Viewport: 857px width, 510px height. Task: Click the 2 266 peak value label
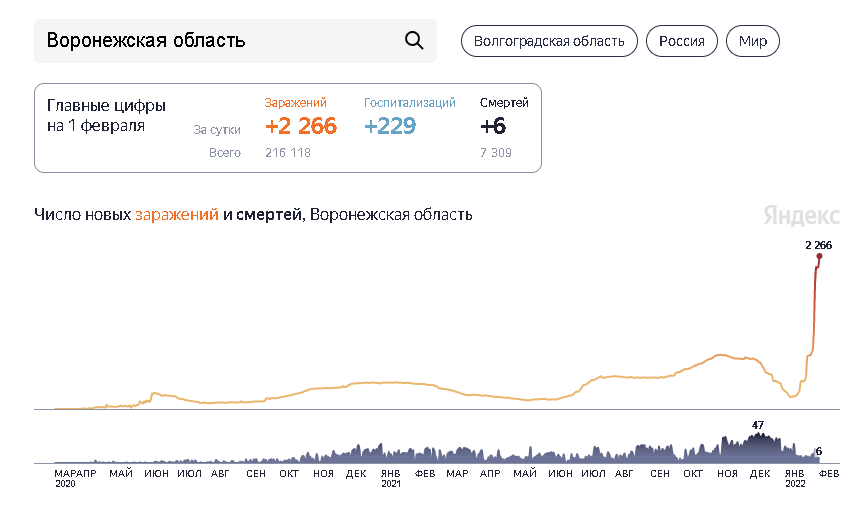818,244
